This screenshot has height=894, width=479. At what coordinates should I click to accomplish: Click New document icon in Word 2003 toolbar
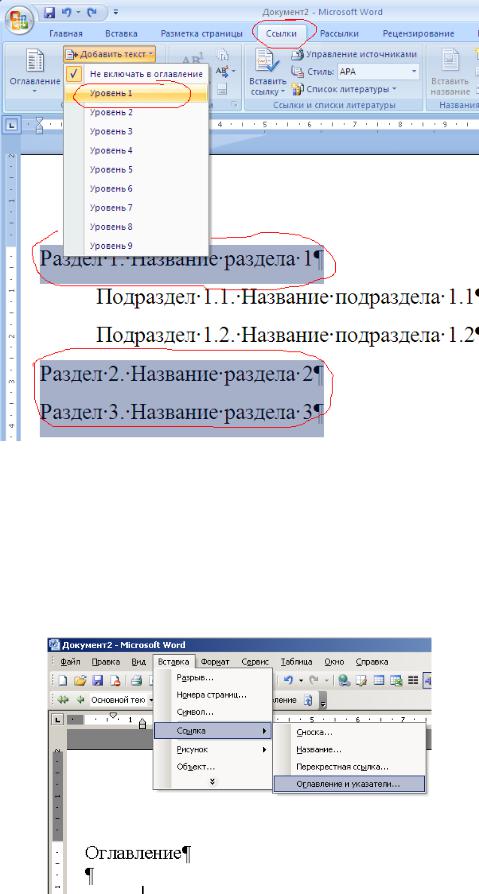63,680
